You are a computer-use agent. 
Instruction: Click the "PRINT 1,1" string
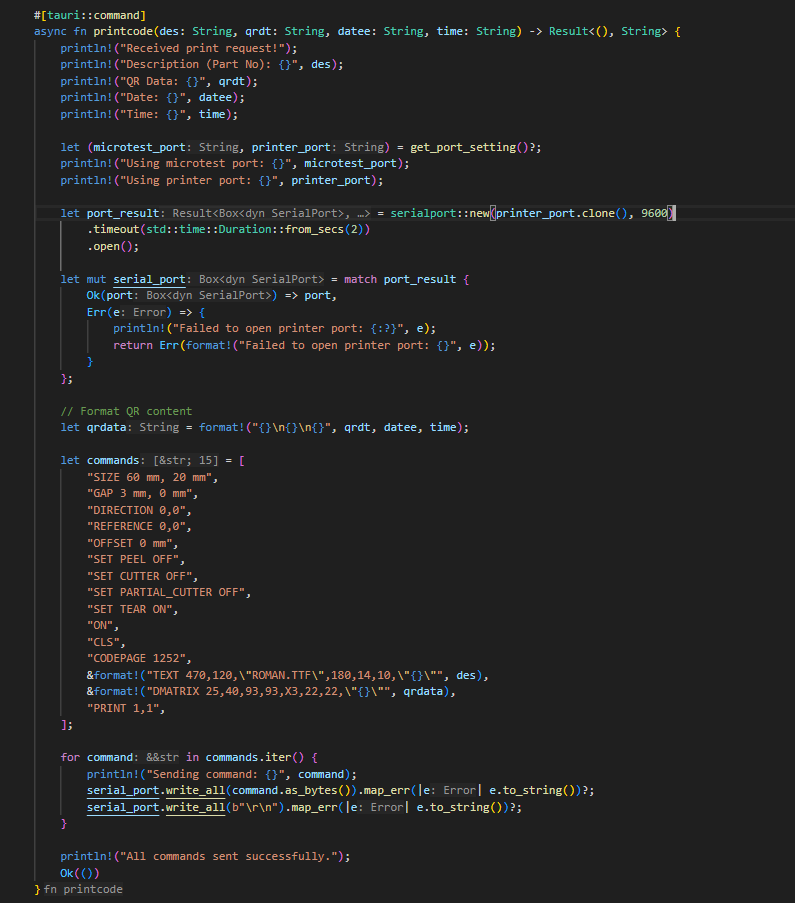(x=125, y=708)
